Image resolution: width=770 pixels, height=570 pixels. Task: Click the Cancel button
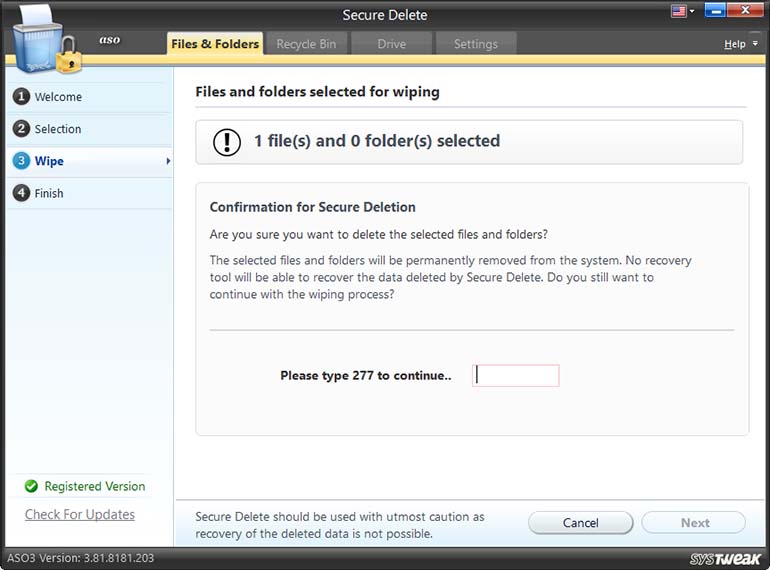pyautogui.click(x=580, y=523)
